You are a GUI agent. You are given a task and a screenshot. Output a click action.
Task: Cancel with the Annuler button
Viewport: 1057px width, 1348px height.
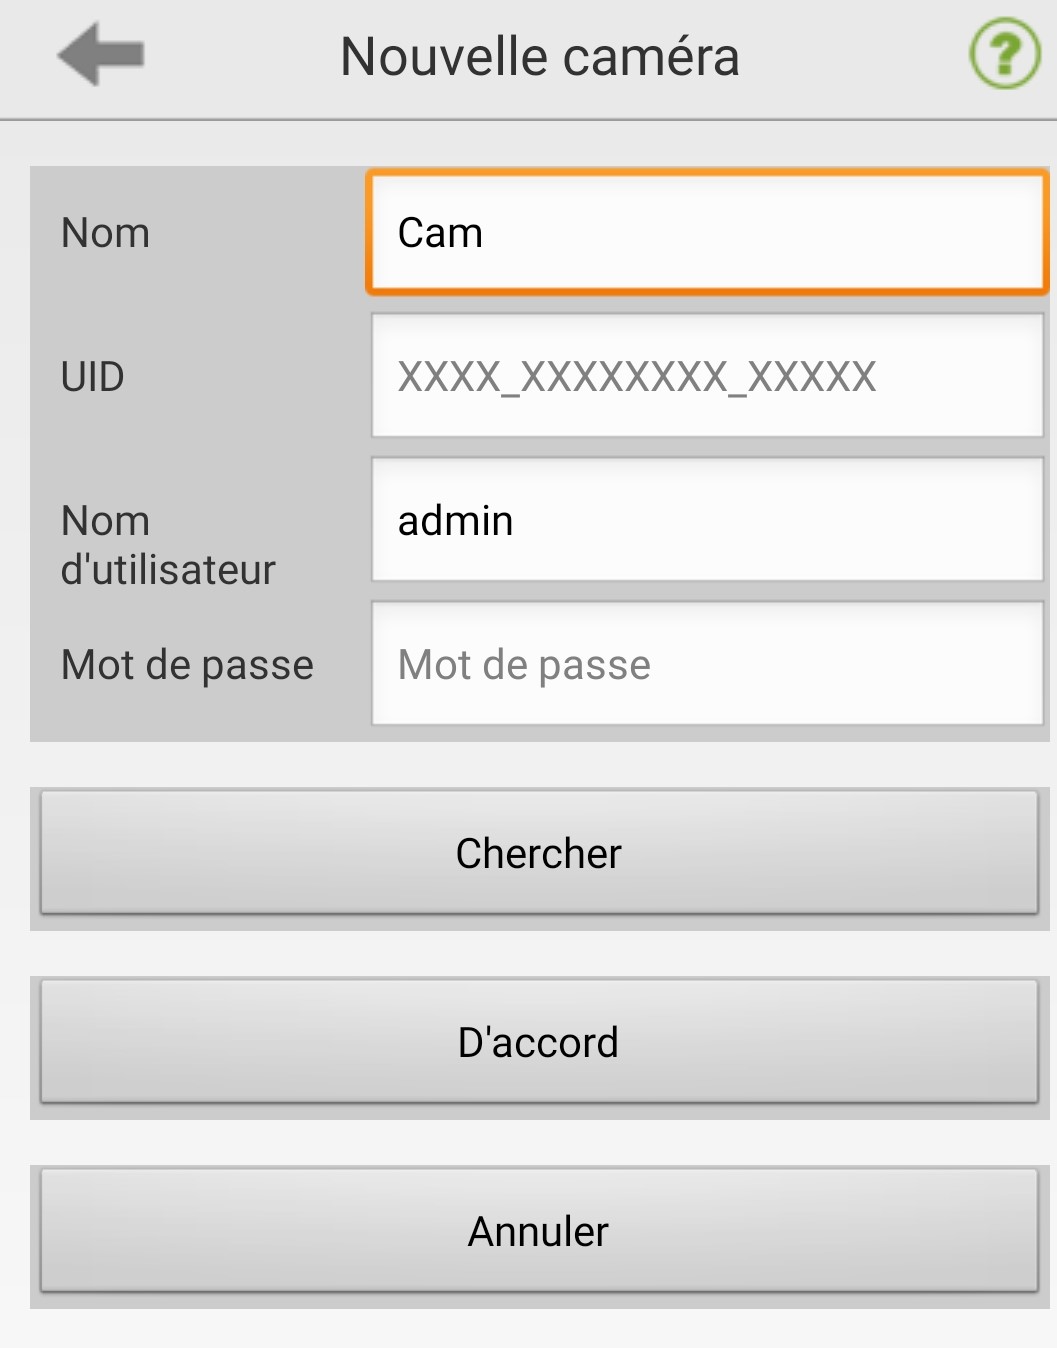(539, 1231)
